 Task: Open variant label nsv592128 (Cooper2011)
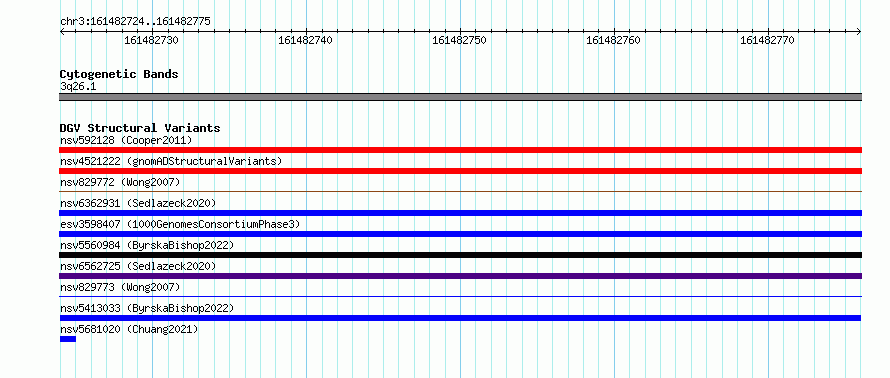tap(126, 140)
